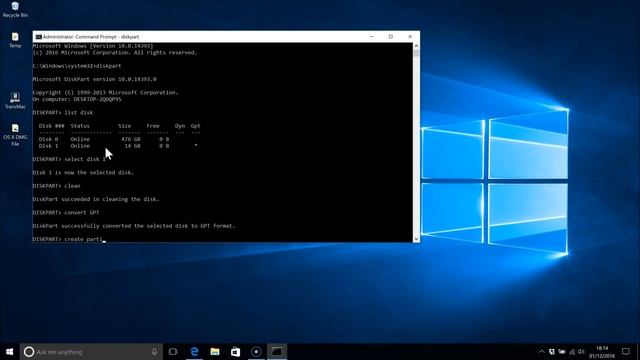Click the console vertical scrollbar thumb
Screen dimensions: 640x360
click(x=416, y=53)
